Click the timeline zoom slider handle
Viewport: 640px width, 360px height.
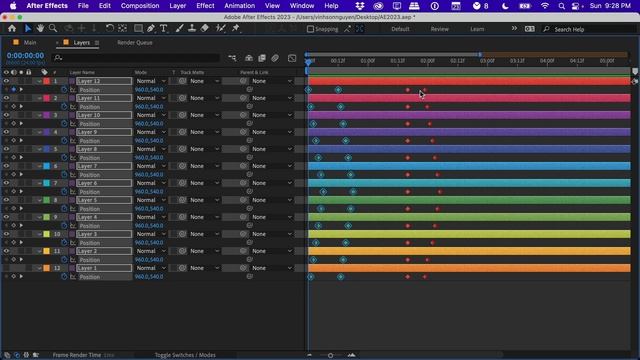[330, 356]
